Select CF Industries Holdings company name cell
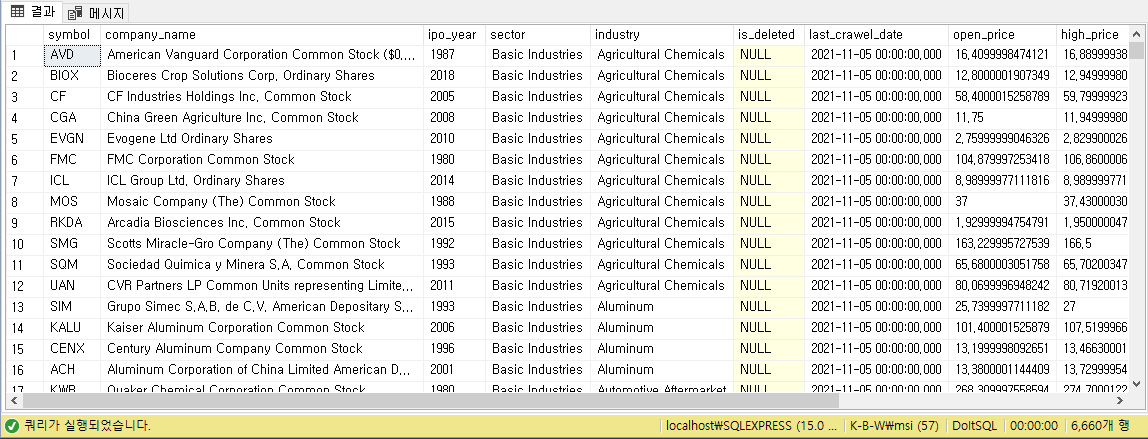Screen dimensions: 1148x439 coord(262,97)
